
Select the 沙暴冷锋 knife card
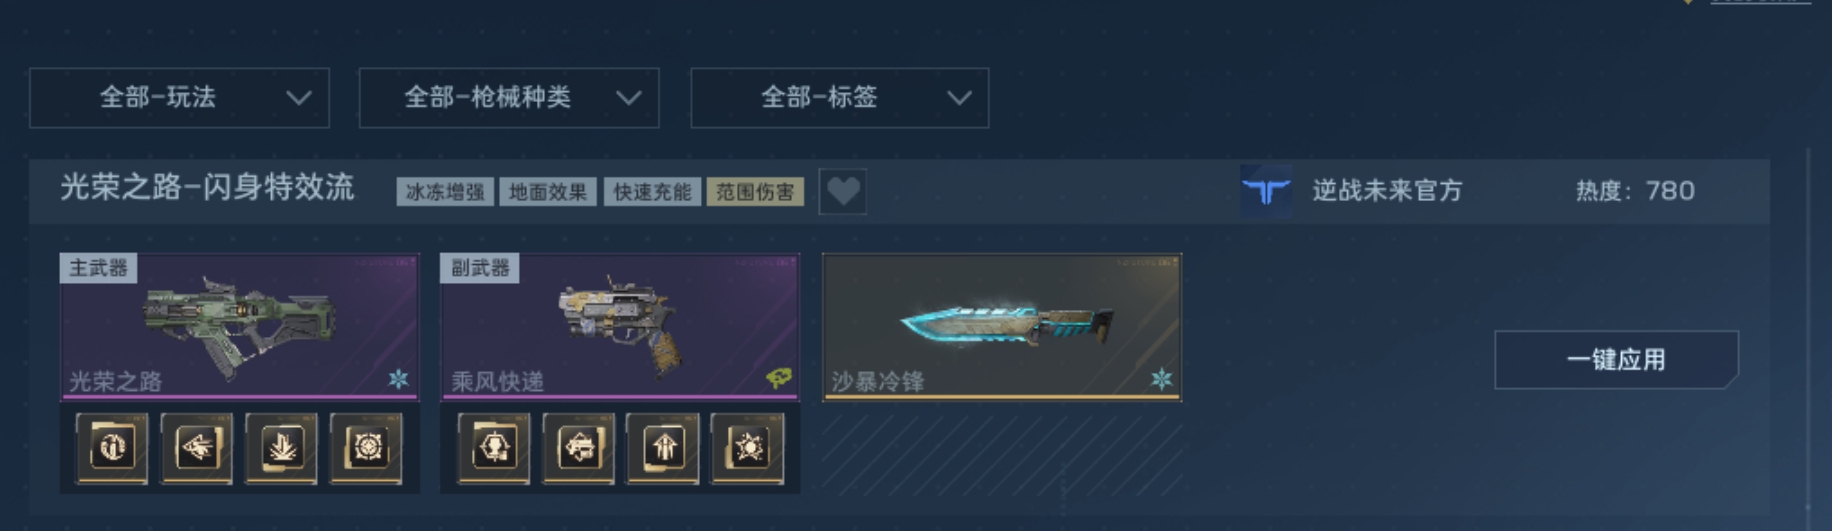tap(1002, 327)
